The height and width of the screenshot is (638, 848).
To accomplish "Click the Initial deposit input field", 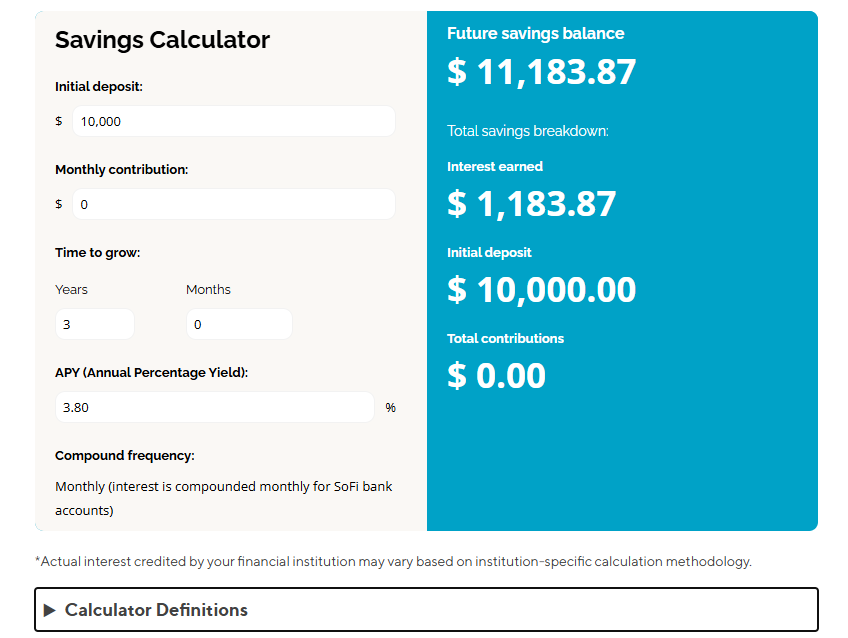I will pos(233,120).
